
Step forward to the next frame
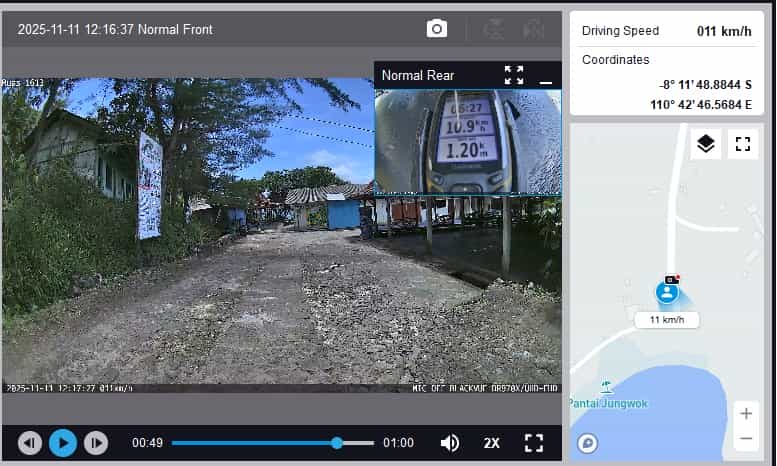pyautogui.click(x=95, y=442)
